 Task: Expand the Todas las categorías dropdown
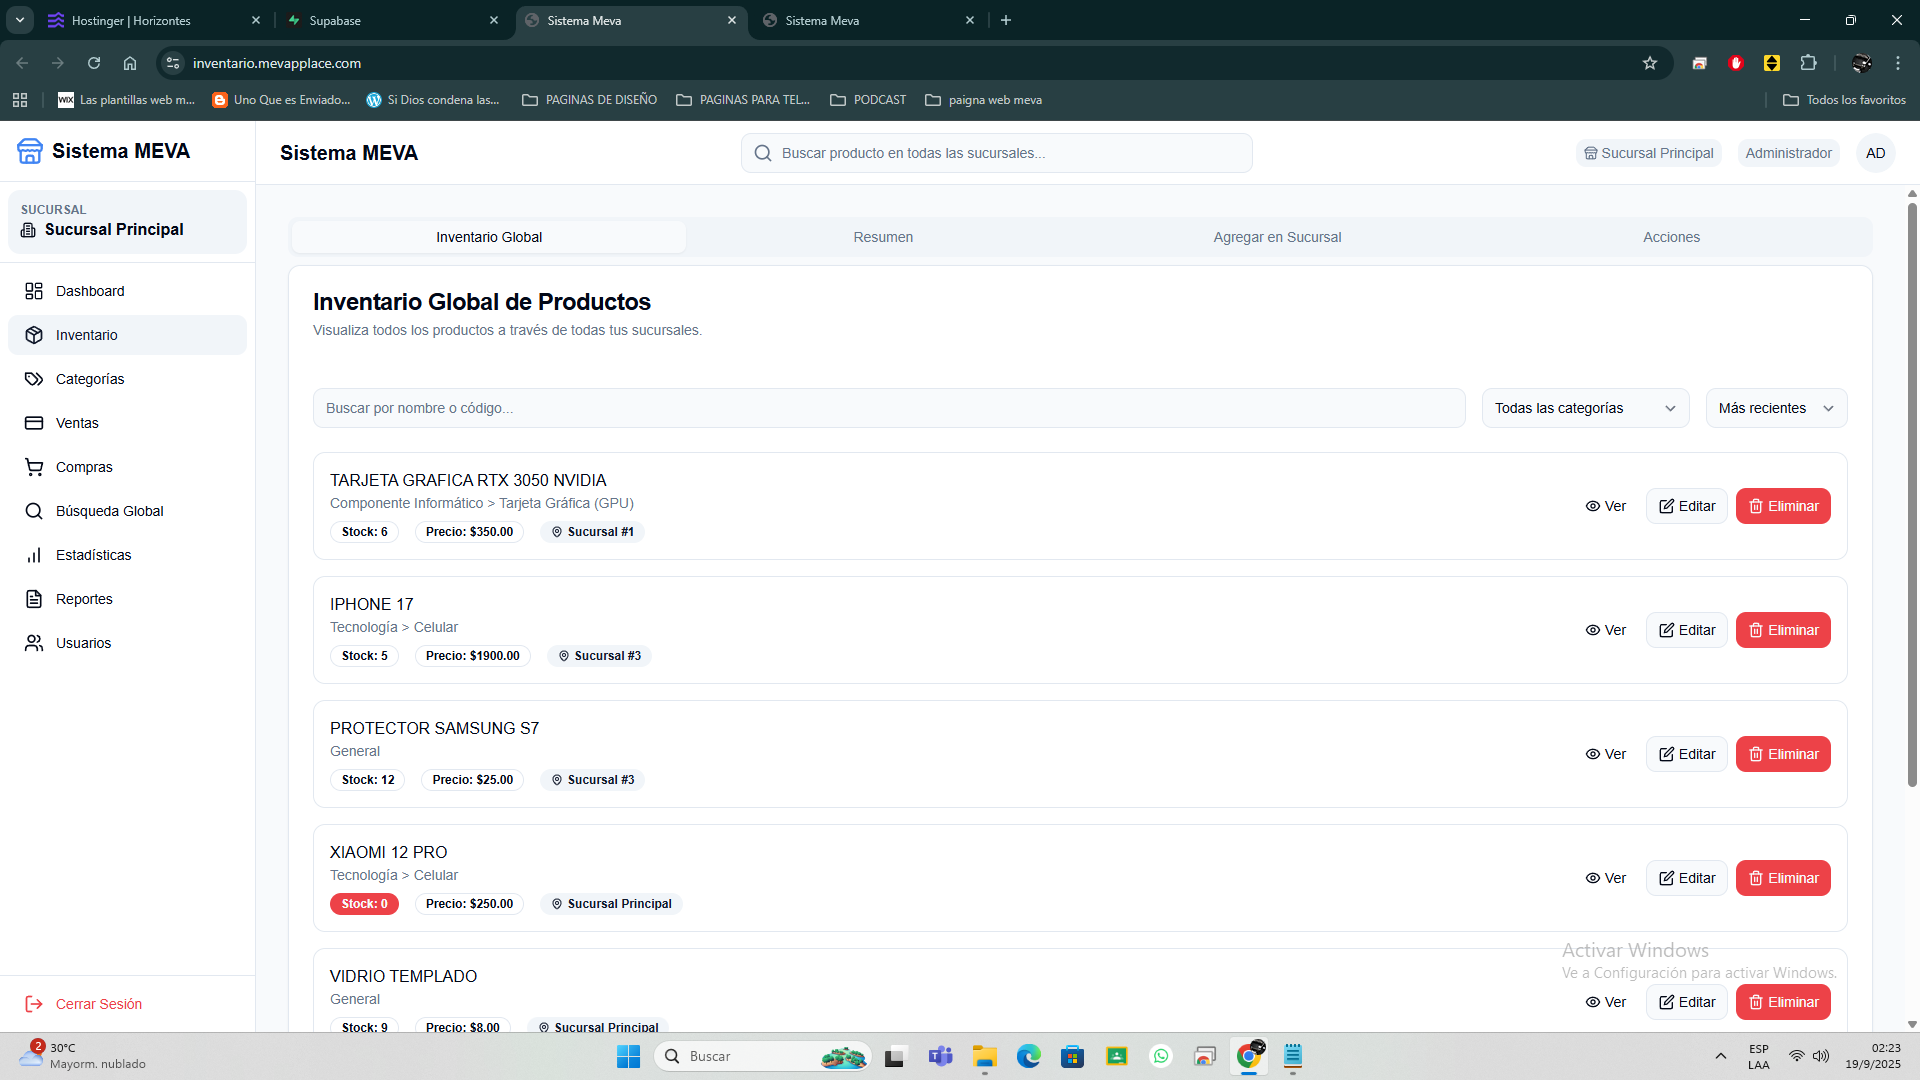(x=1585, y=408)
